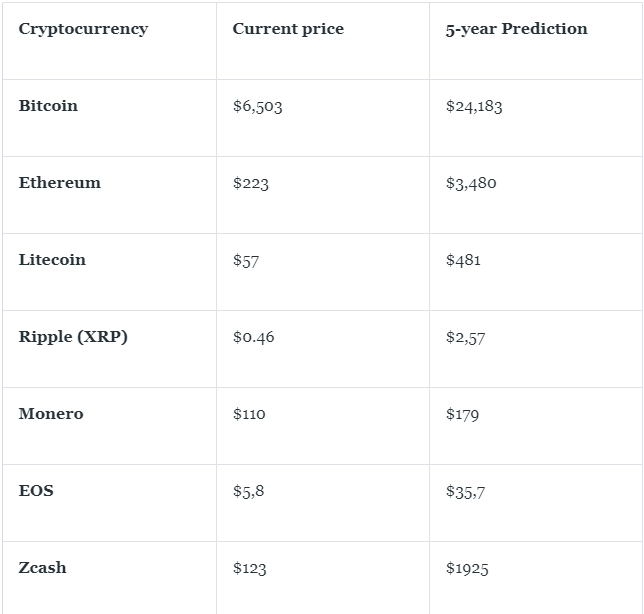Select the Ethereum row label
The width and height of the screenshot is (644, 614).
59,183
